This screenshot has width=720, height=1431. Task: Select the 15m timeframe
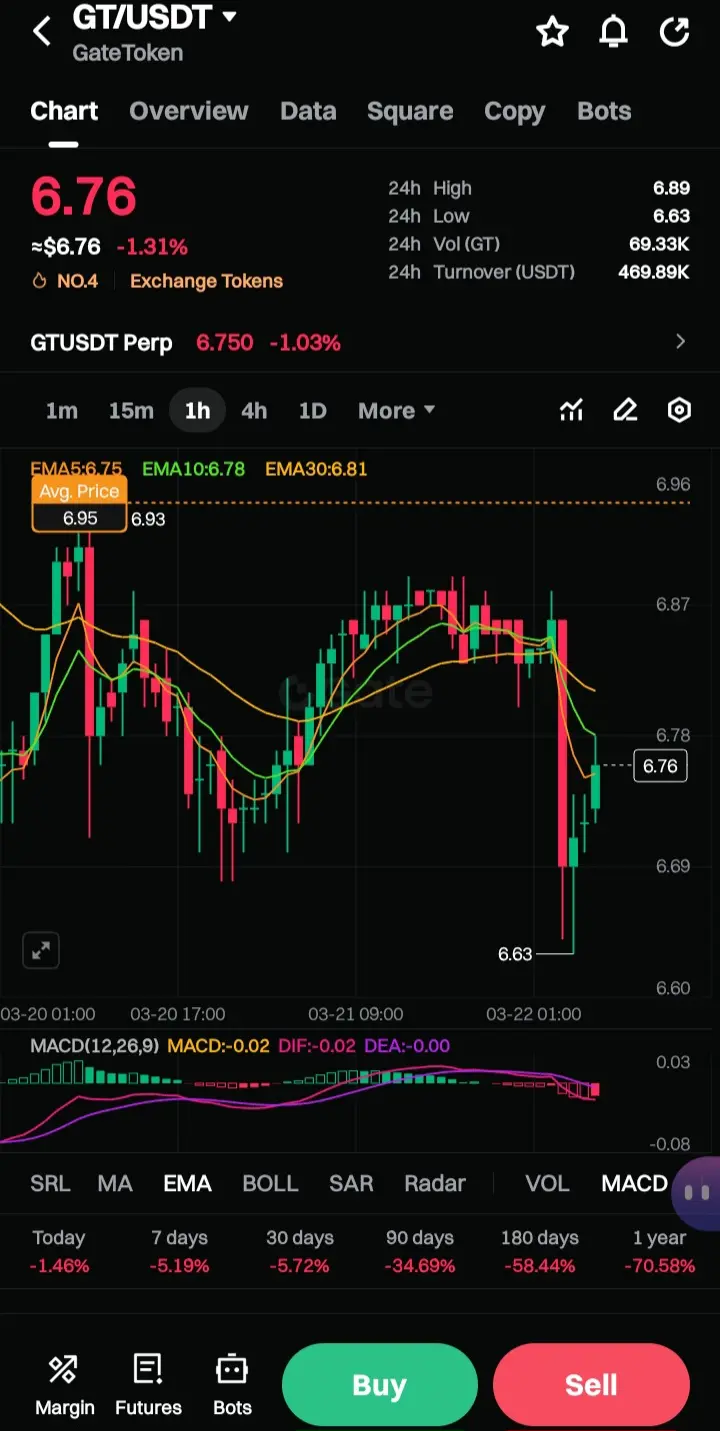point(131,411)
